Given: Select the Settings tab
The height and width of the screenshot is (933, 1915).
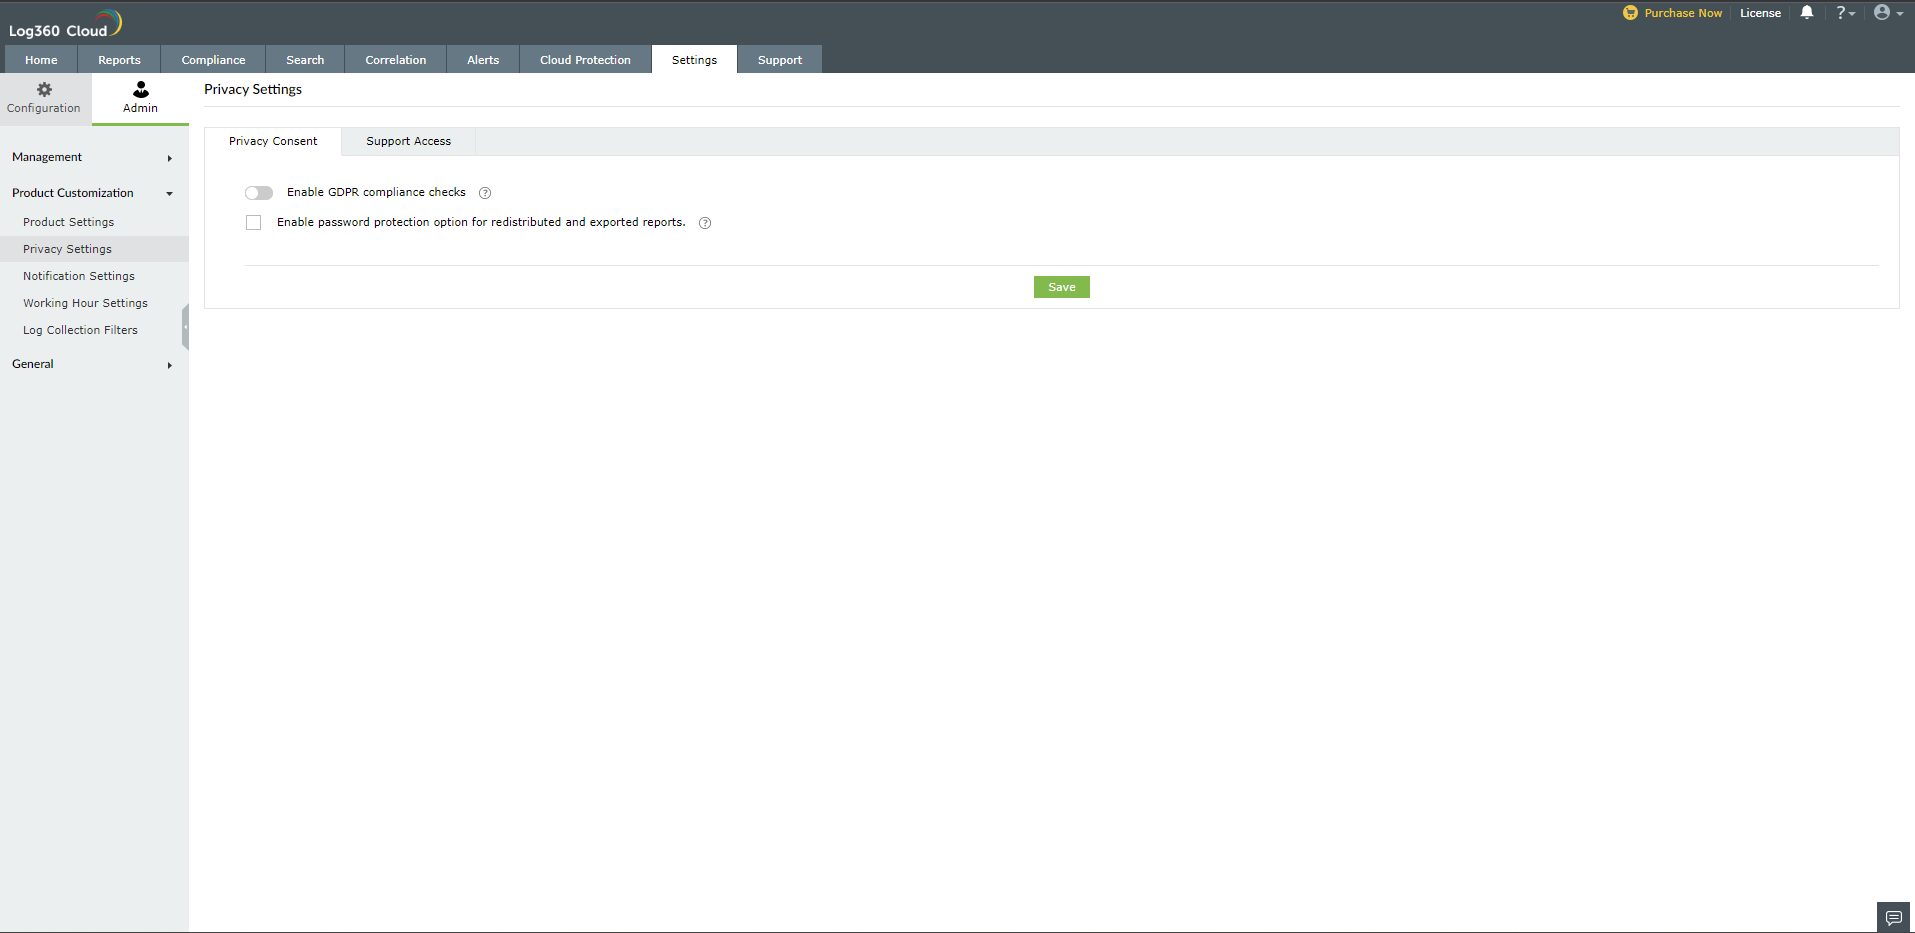Looking at the screenshot, I should point(694,60).
